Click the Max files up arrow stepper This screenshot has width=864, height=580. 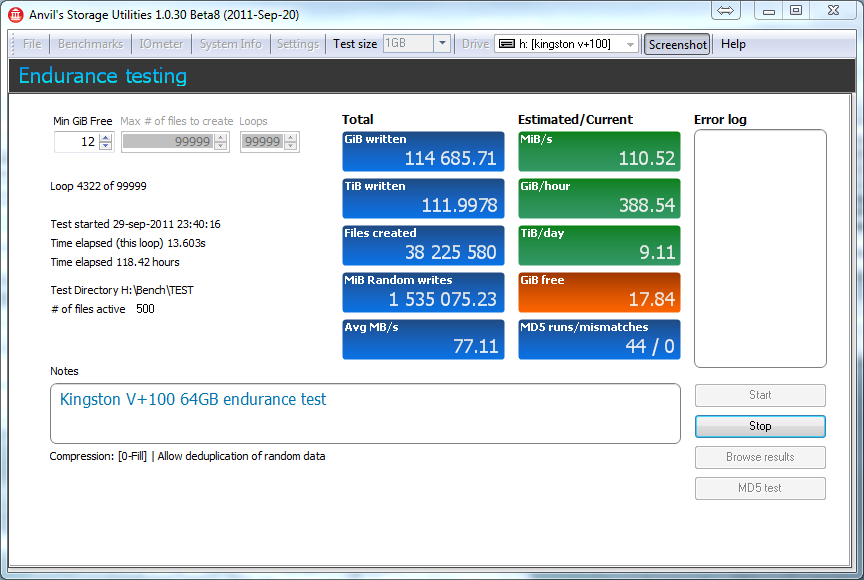221,137
